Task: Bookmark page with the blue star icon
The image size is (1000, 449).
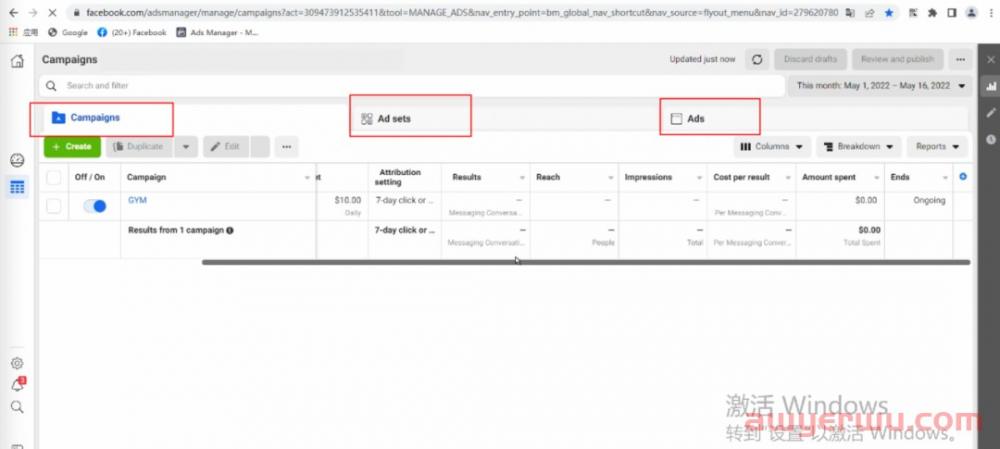Action: [x=889, y=13]
